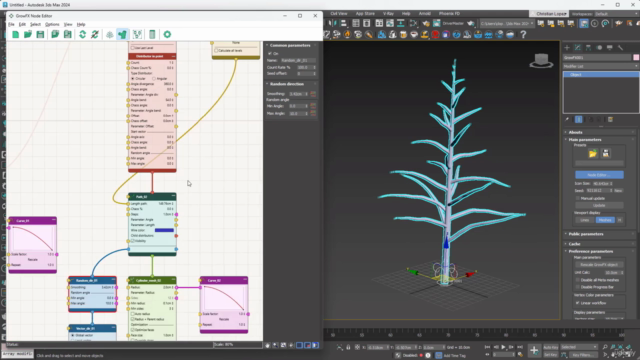Image resolution: width=640 pixels, height=360 pixels.
Task: Open the Modify tab icon in command panel
Action: point(578,48)
